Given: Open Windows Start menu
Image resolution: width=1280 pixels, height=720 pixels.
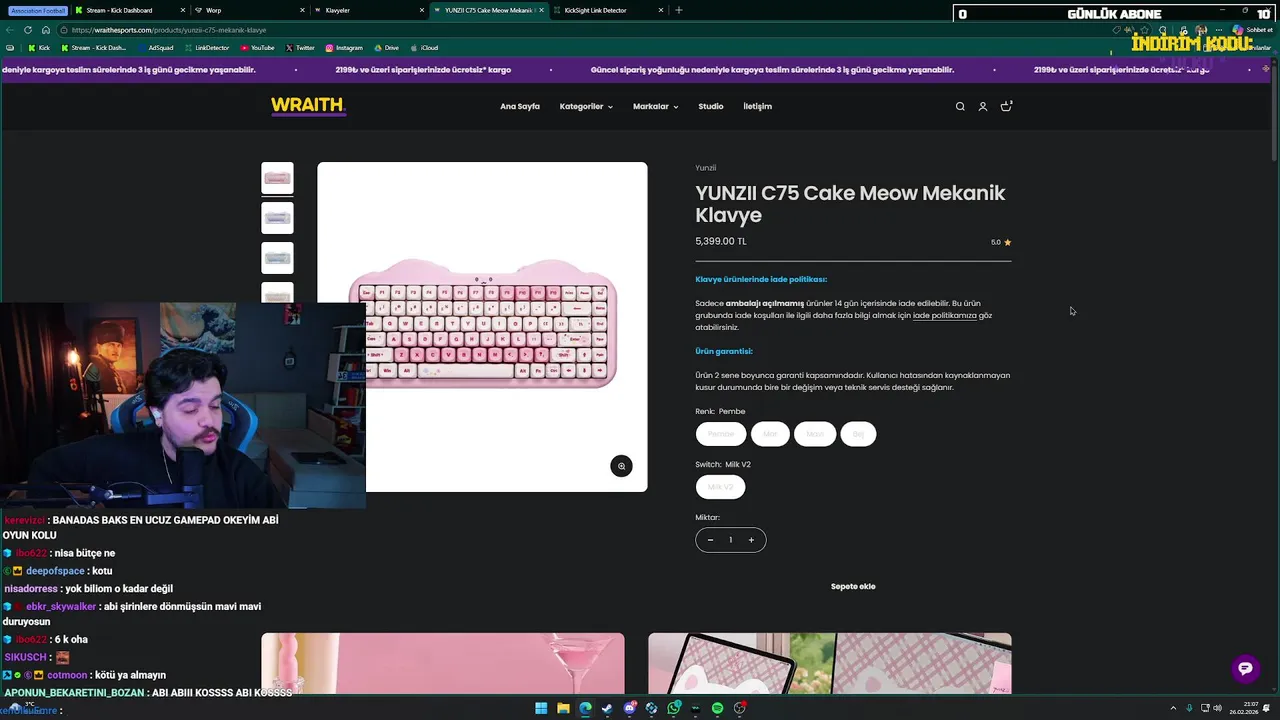Looking at the screenshot, I should click(x=541, y=708).
